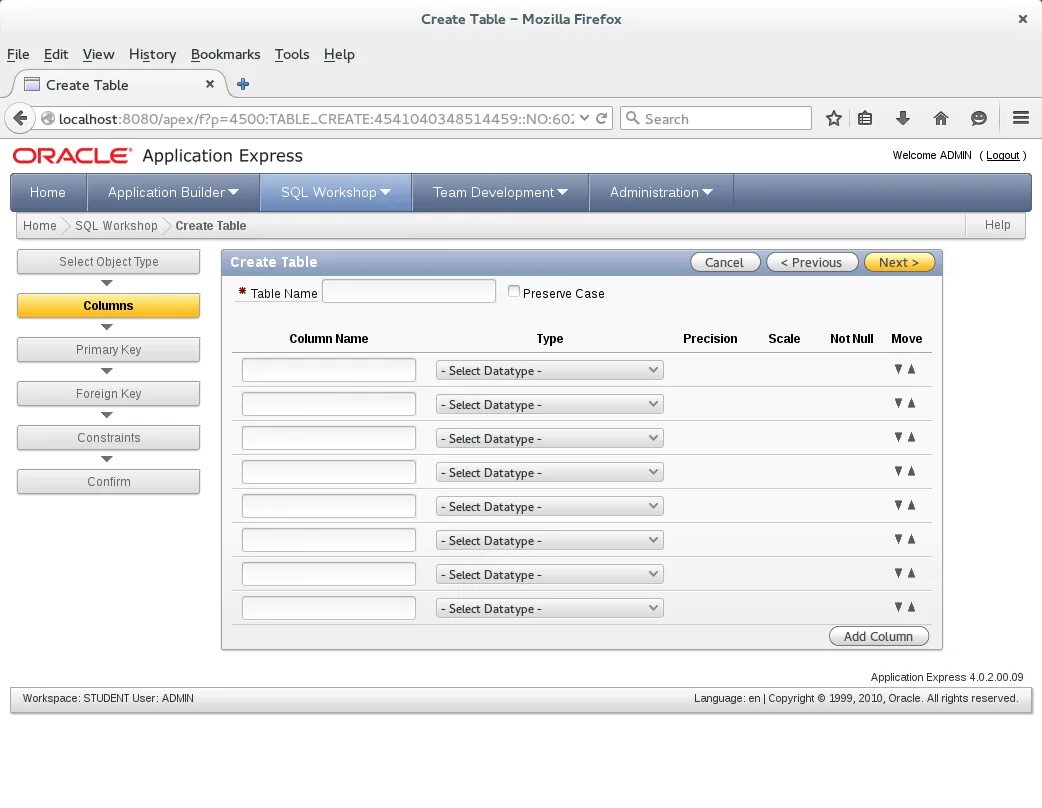Open the chat smiley icon
Viewport: 1042px width, 808px height.
(x=978, y=118)
